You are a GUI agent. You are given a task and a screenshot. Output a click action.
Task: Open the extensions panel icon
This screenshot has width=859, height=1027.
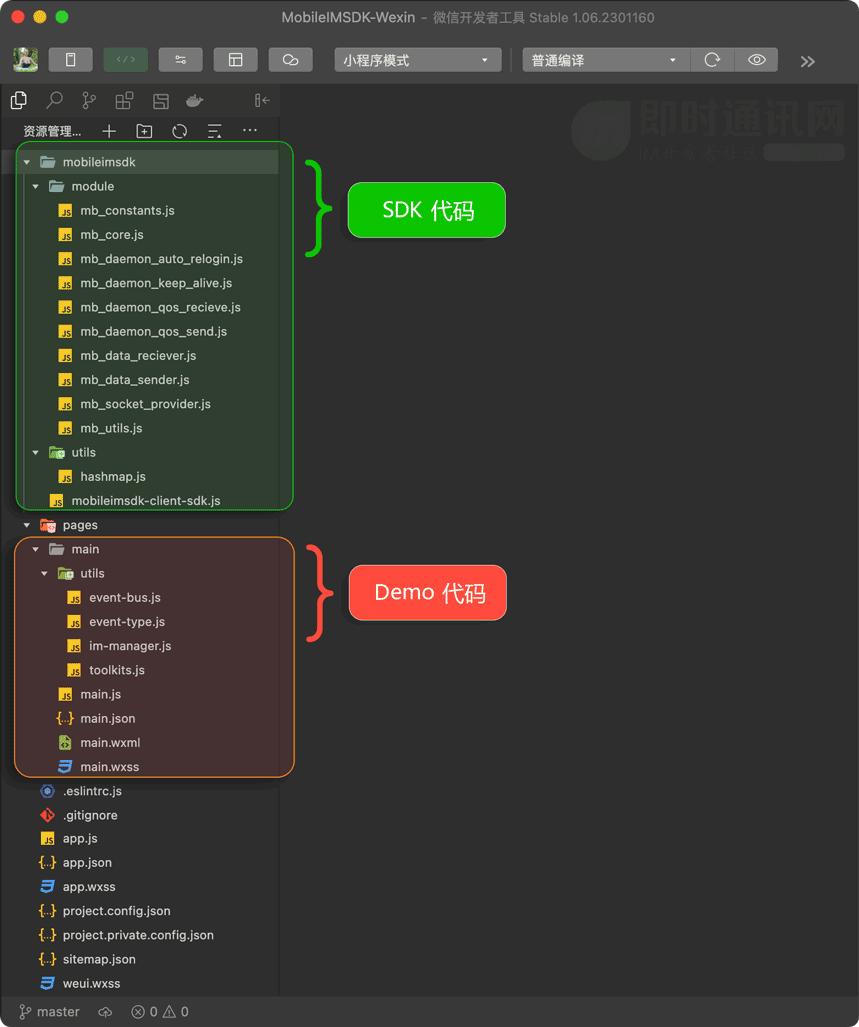click(x=124, y=100)
